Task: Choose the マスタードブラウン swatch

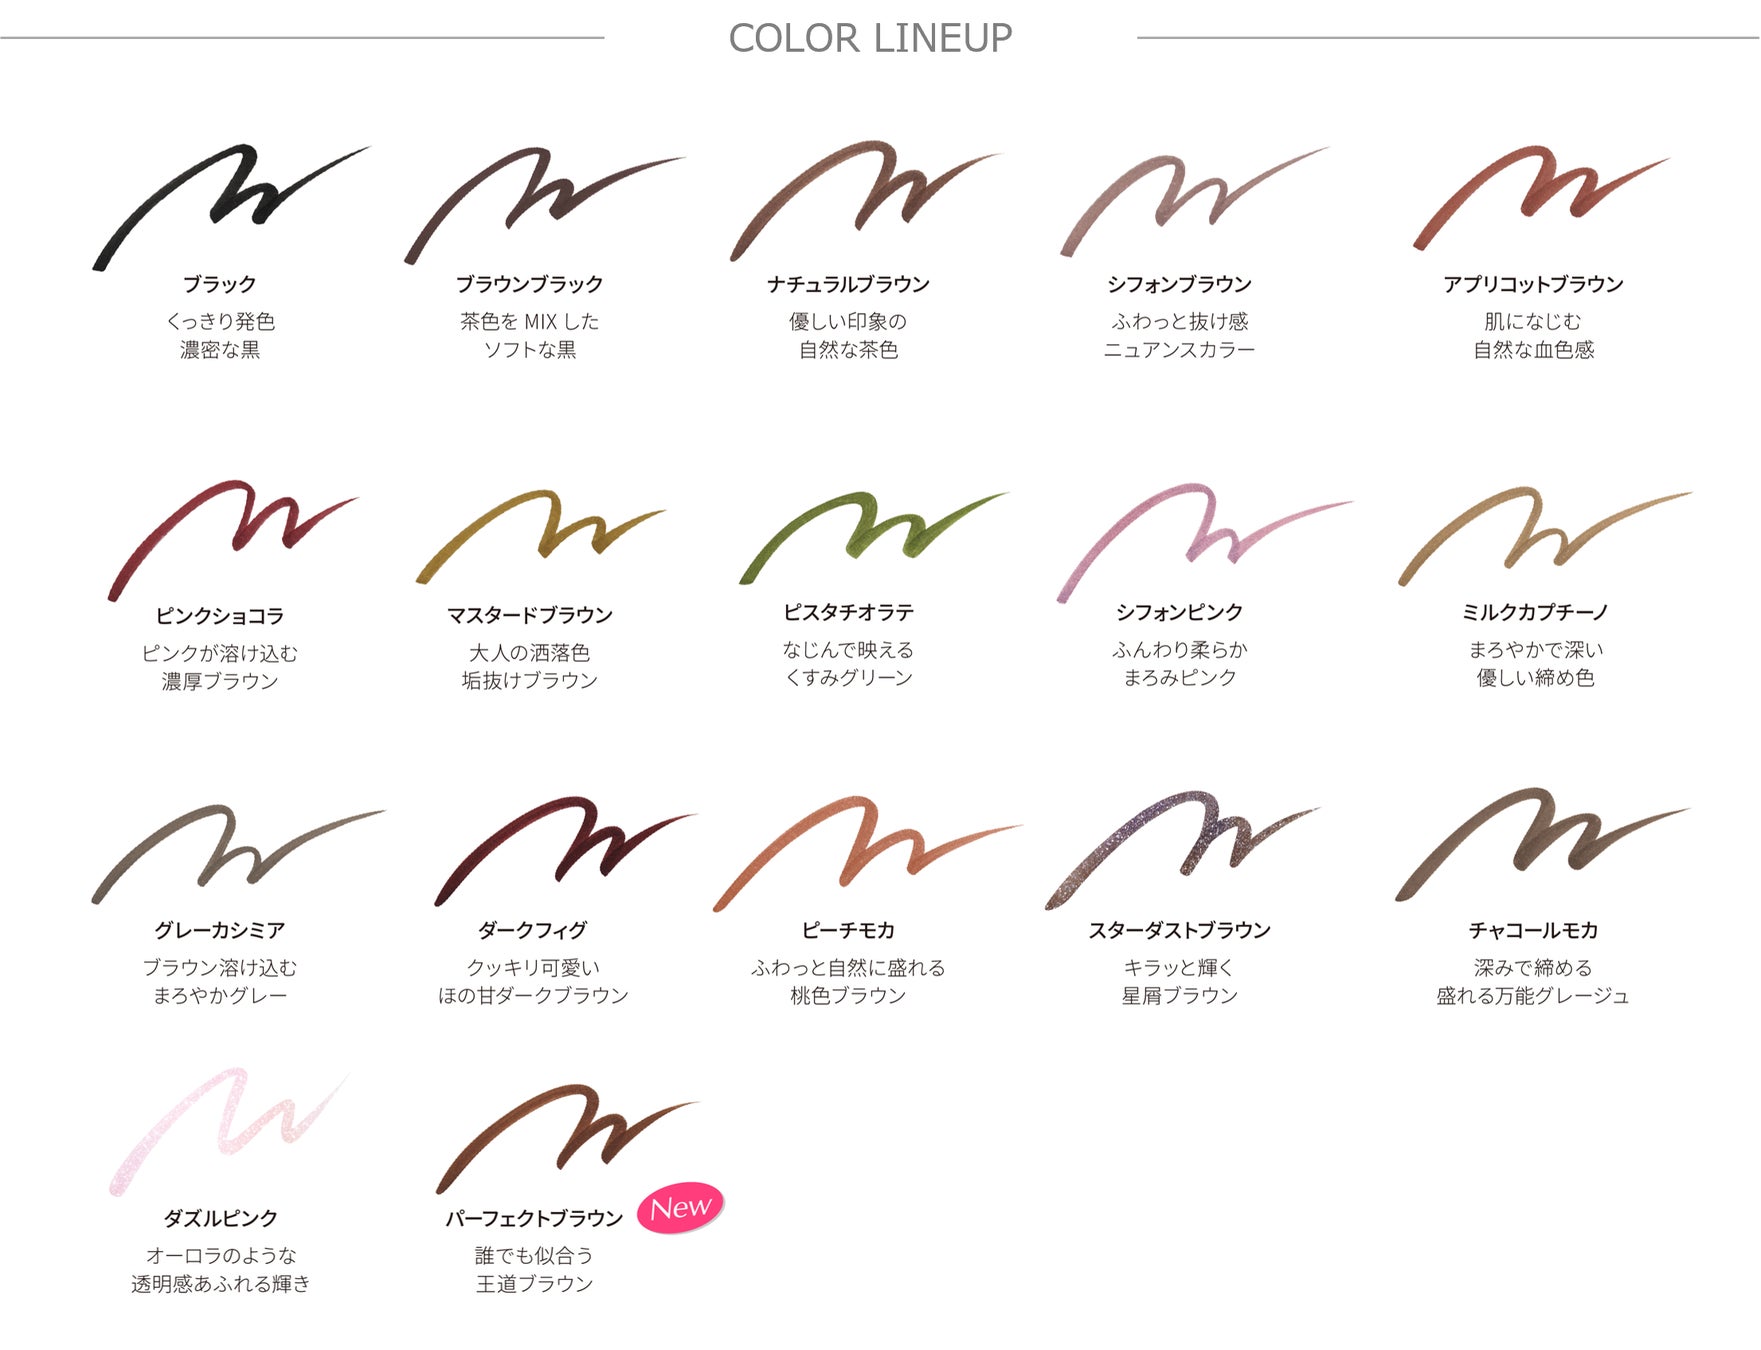Action: pyautogui.click(x=540, y=536)
